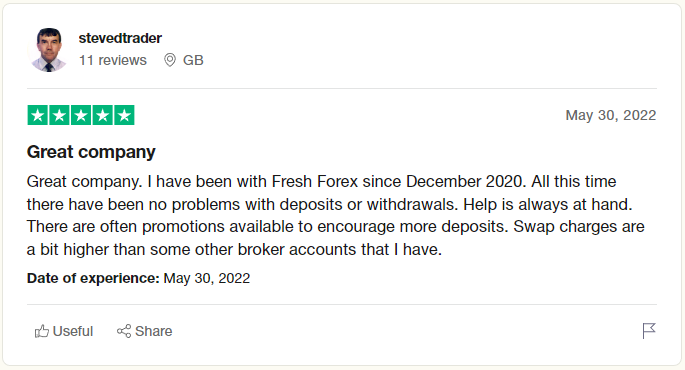Click the experience date May 30, 2022
This screenshot has width=685, height=370.
[x=207, y=278]
